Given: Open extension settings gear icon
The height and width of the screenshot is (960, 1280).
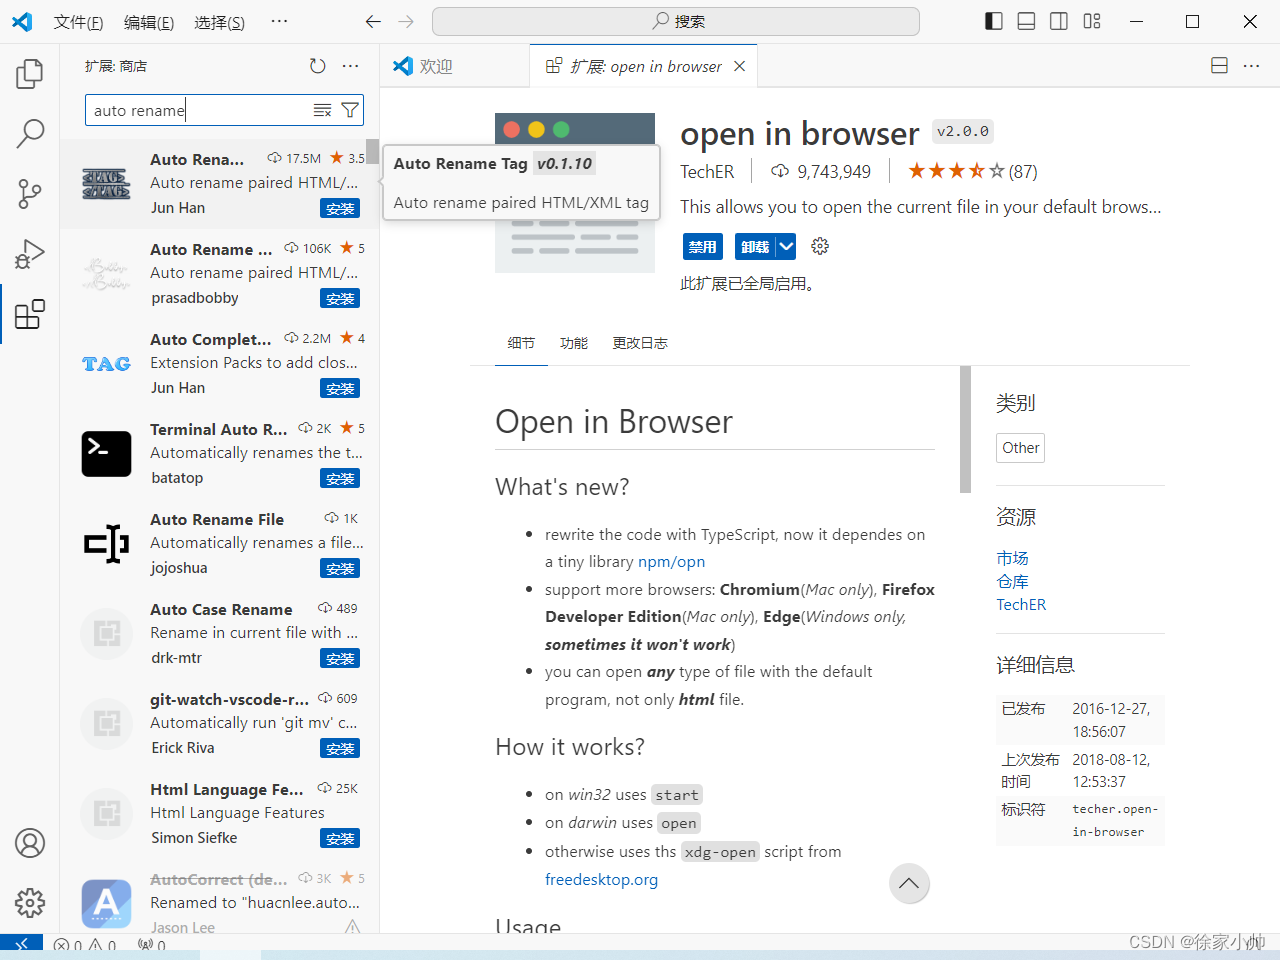Looking at the screenshot, I should click(820, 246).
